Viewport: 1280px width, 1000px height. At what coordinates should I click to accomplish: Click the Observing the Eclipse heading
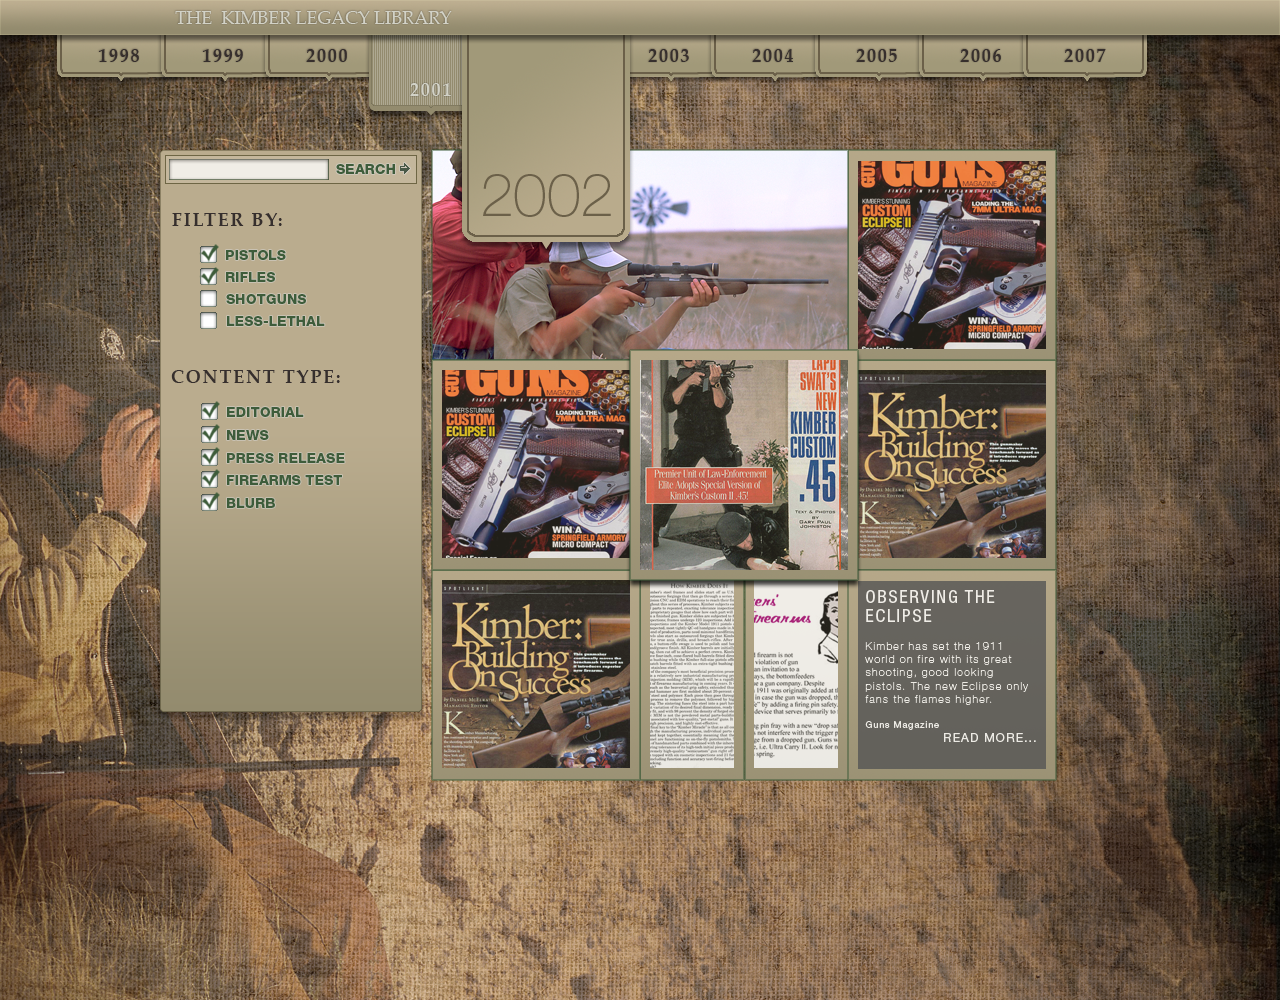point(930,606)
